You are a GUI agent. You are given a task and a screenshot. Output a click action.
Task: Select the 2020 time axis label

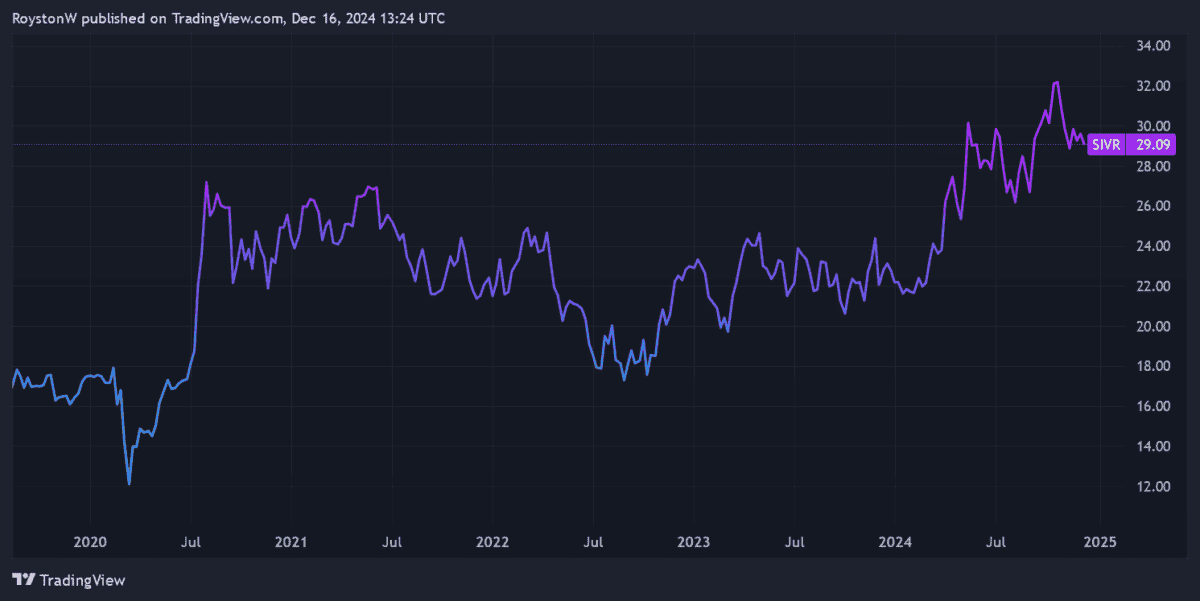(x=90, y=542)
